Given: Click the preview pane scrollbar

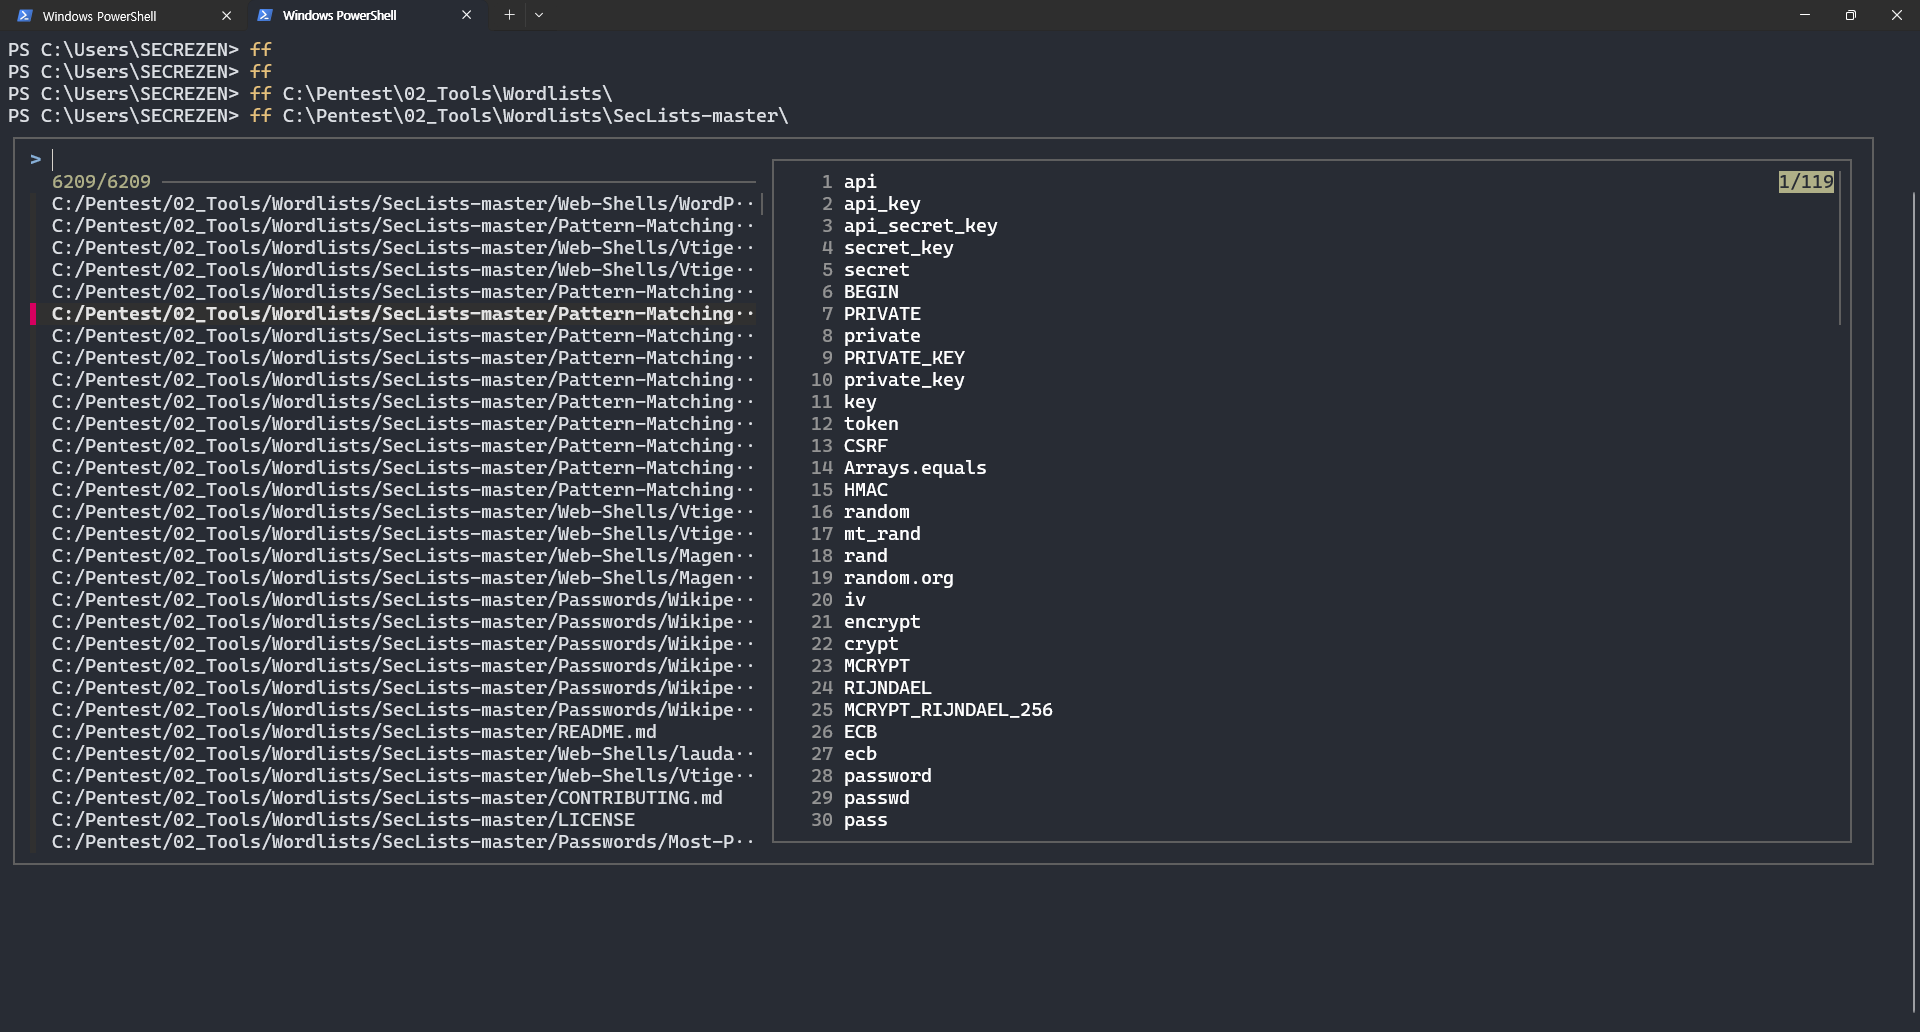Looking at the screenshot, I should pos(1840,248).
